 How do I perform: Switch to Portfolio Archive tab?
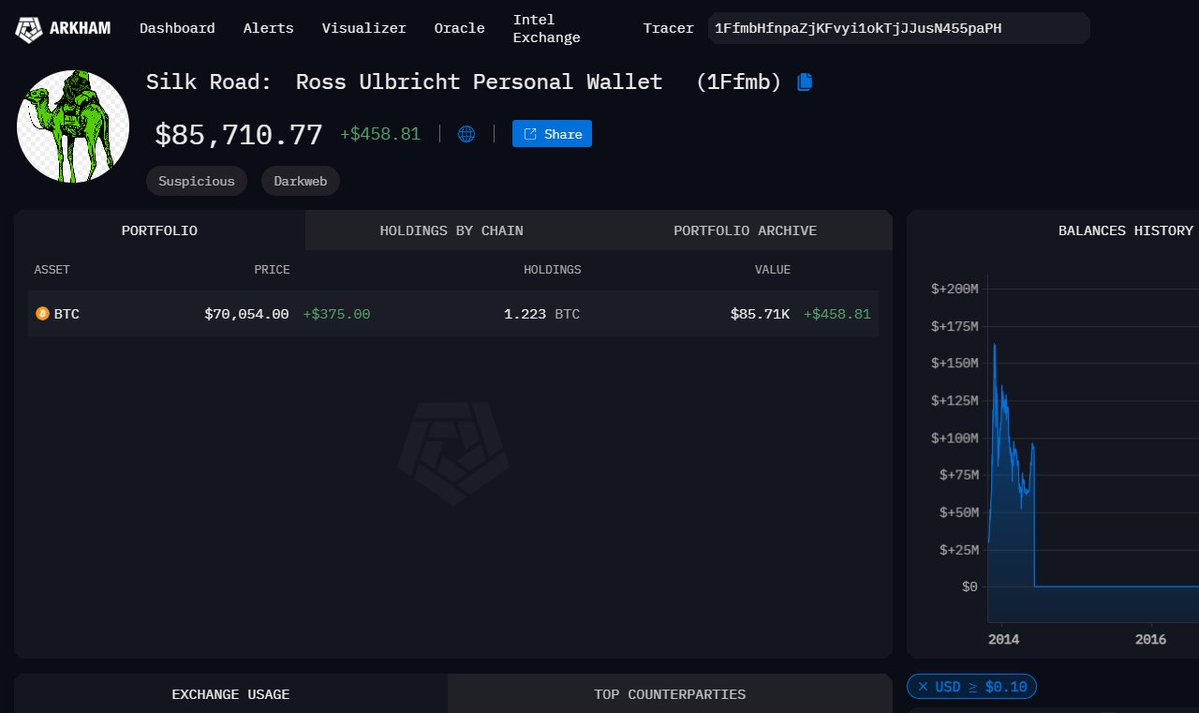click(745, 231)
